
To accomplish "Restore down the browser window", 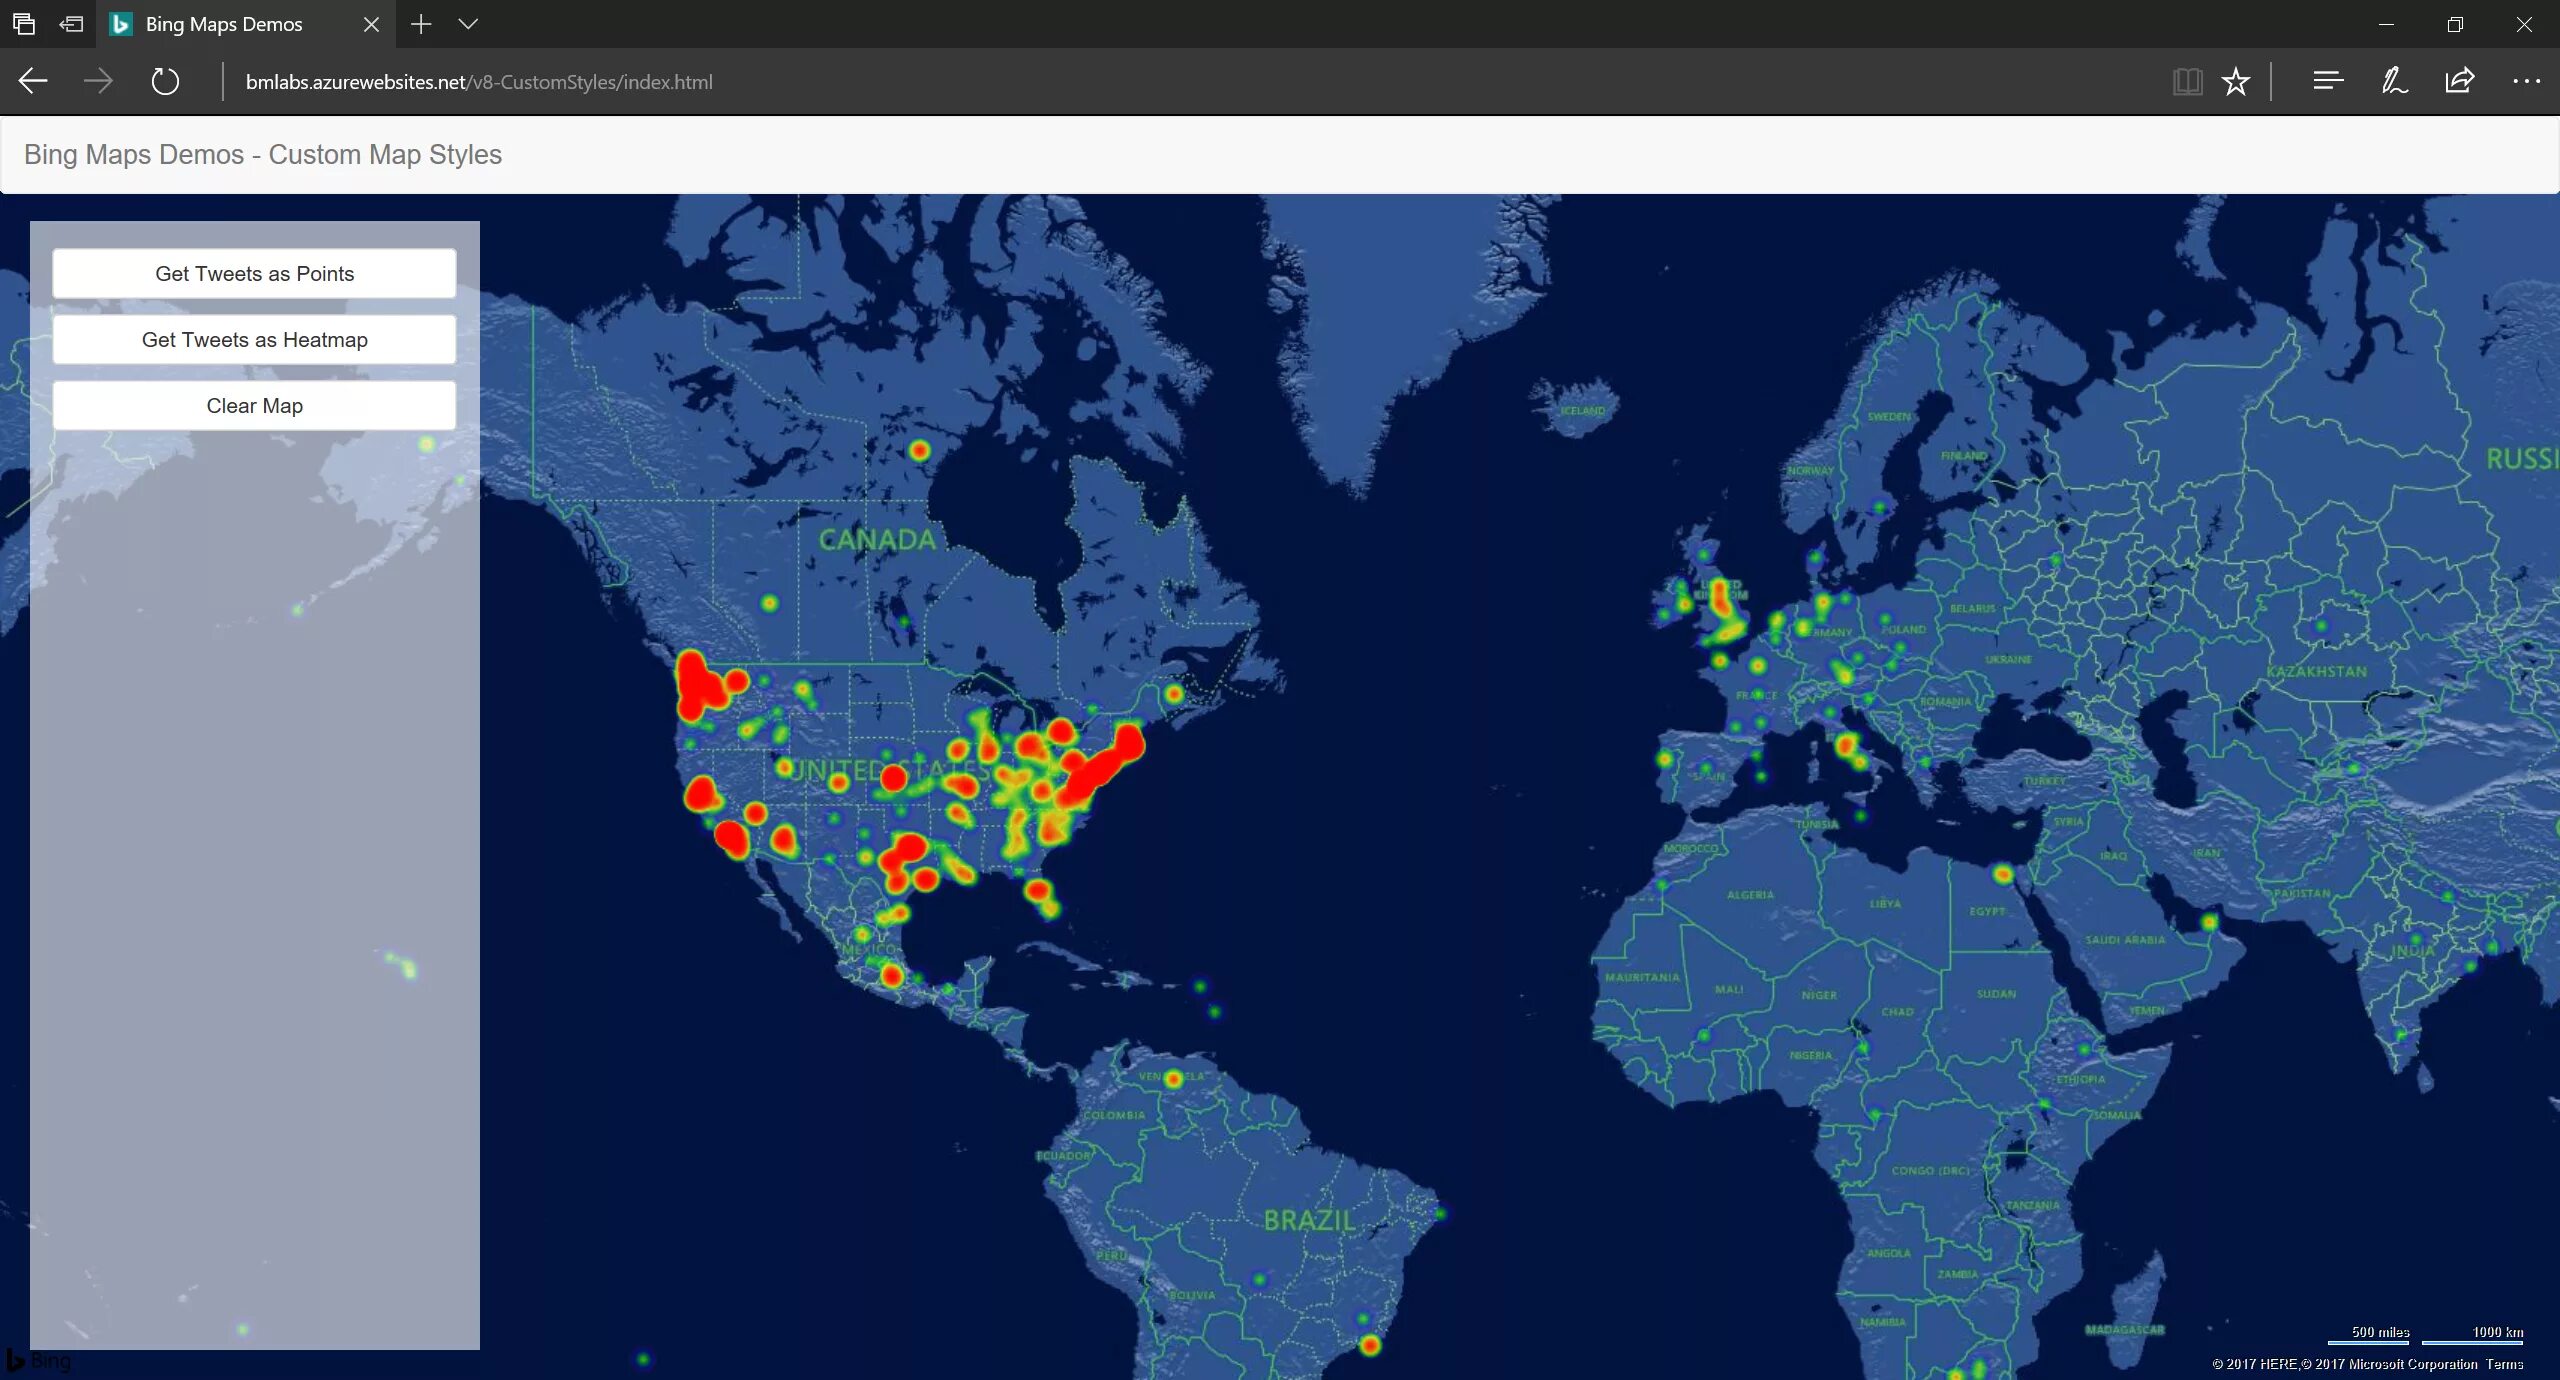I will pos(2455,24).
